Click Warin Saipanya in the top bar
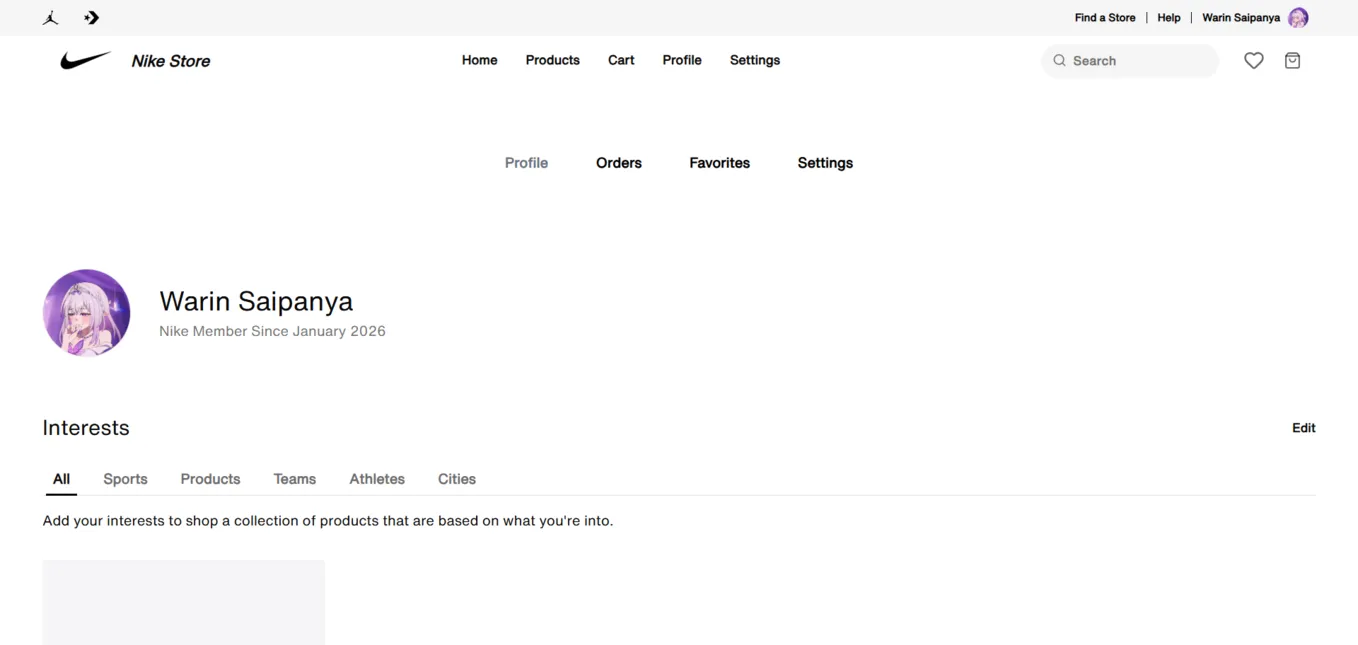The width and height of the screenshot is (1358, 645). (x=1241, y=18)
